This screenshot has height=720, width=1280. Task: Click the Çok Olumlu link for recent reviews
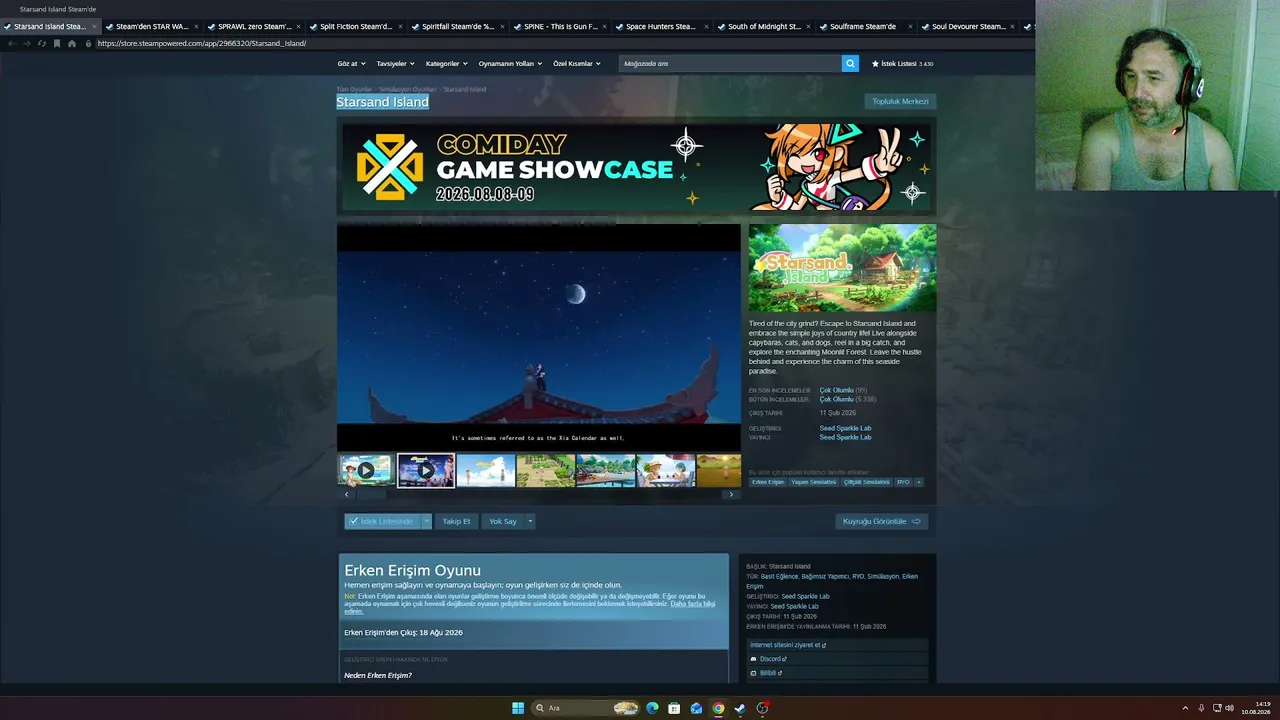(x=836, y=390)
